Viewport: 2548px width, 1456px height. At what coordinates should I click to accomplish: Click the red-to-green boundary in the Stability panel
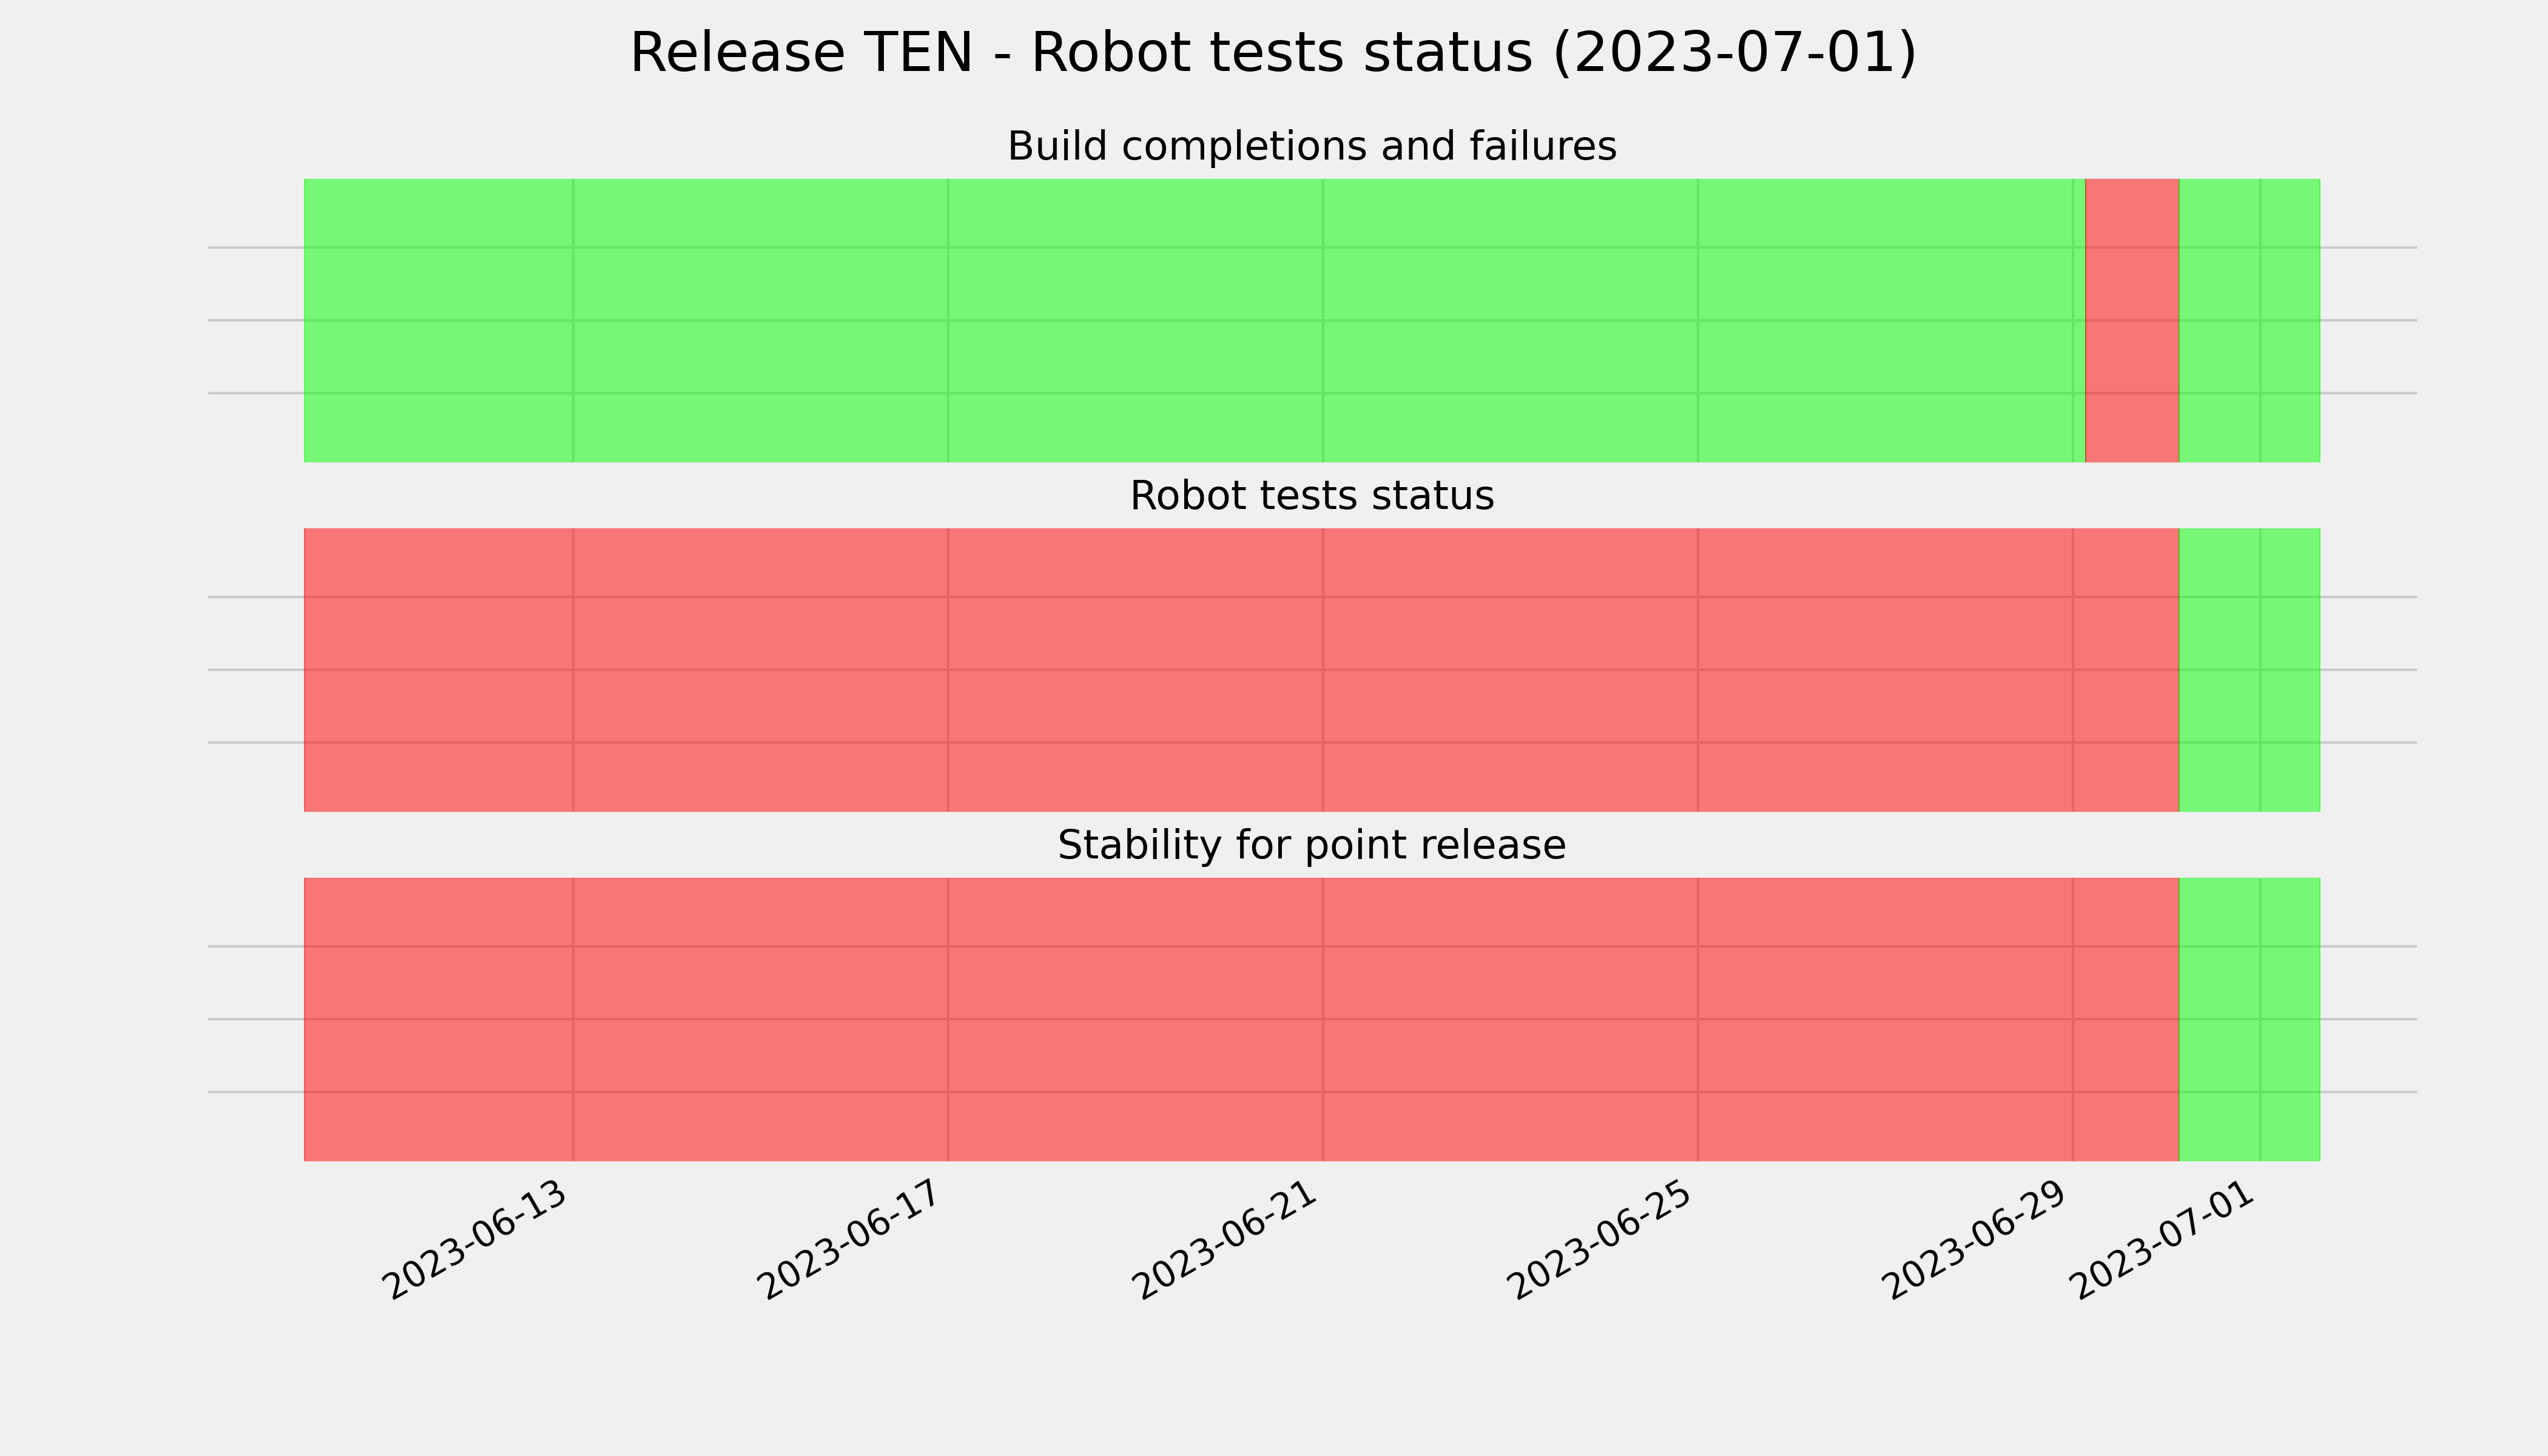pyautogui.click(x=2179, y=1019)
